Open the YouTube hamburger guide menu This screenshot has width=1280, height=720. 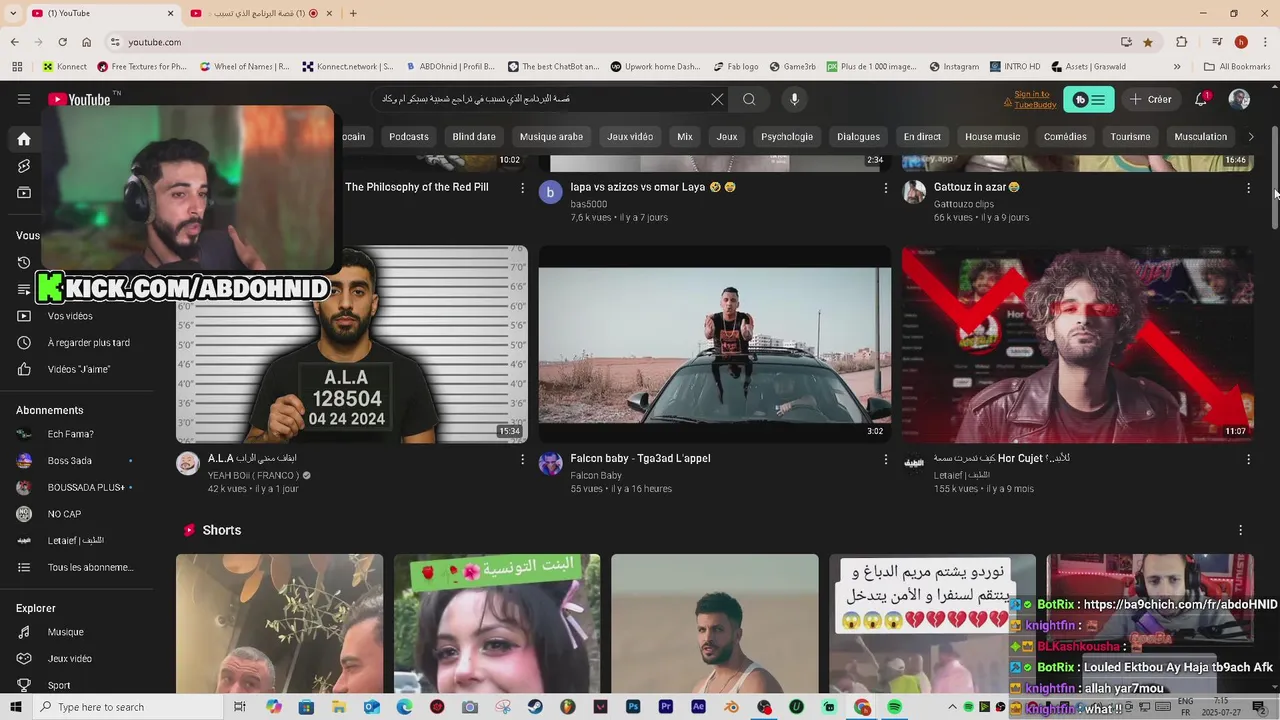coord(24,99)
